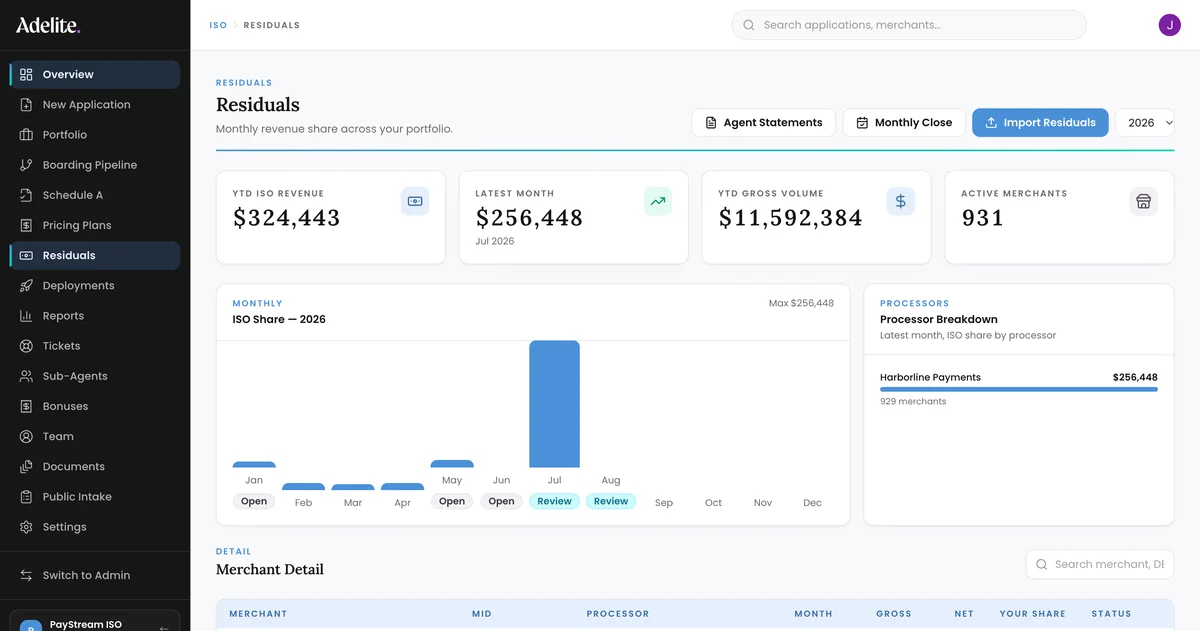The height and width of the screenshot is (631, 1200).
Task: Click the Review badge under Jul
Action: point(555,501)
